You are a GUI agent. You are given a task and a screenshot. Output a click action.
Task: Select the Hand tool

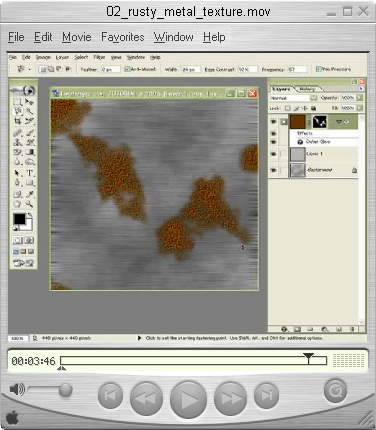17,204
